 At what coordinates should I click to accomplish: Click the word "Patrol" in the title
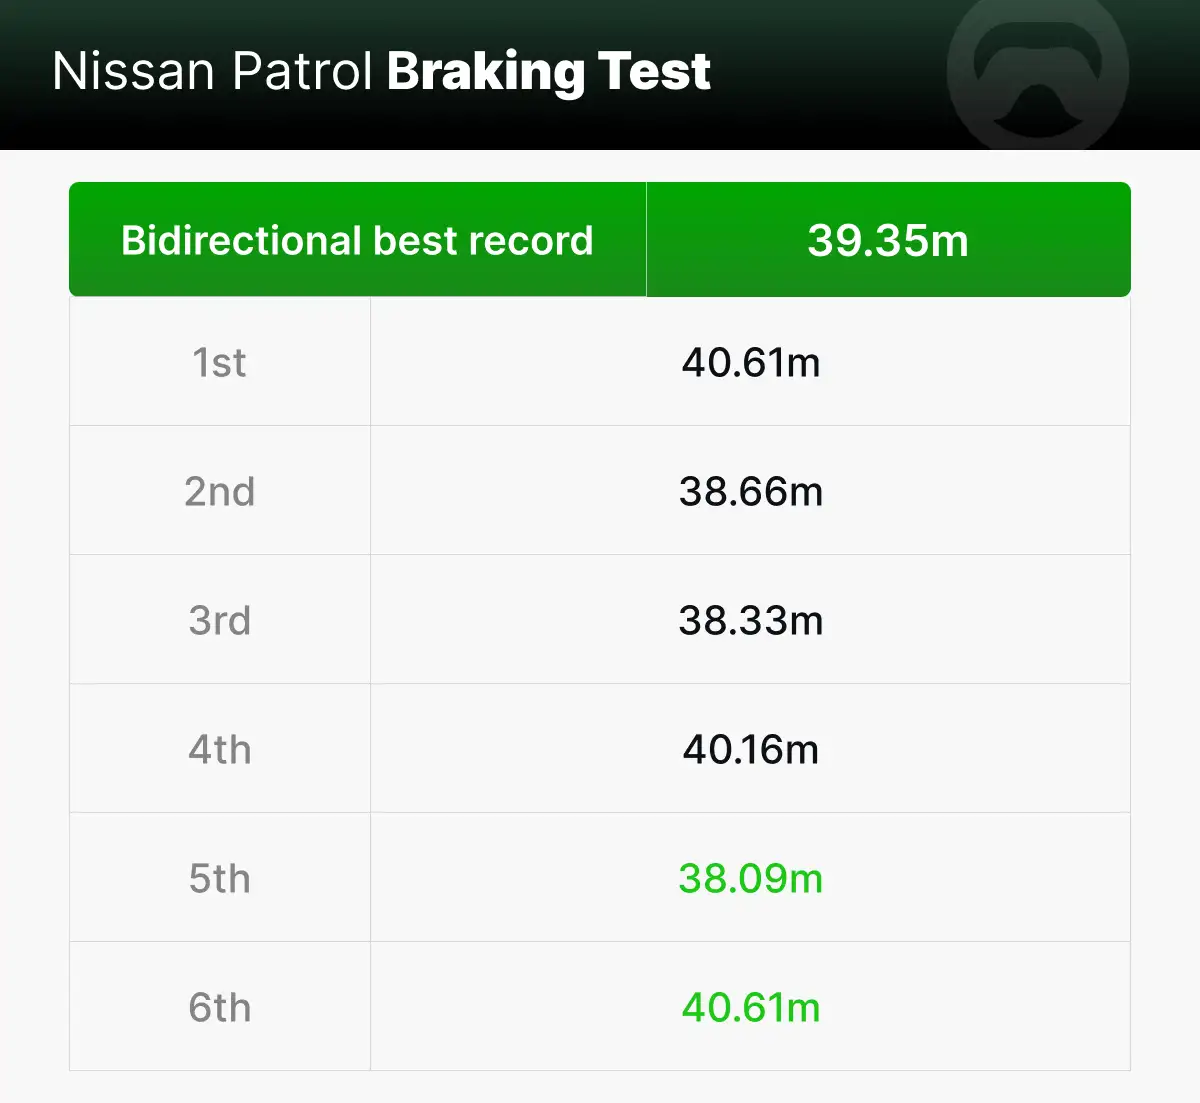click(302, 72)
